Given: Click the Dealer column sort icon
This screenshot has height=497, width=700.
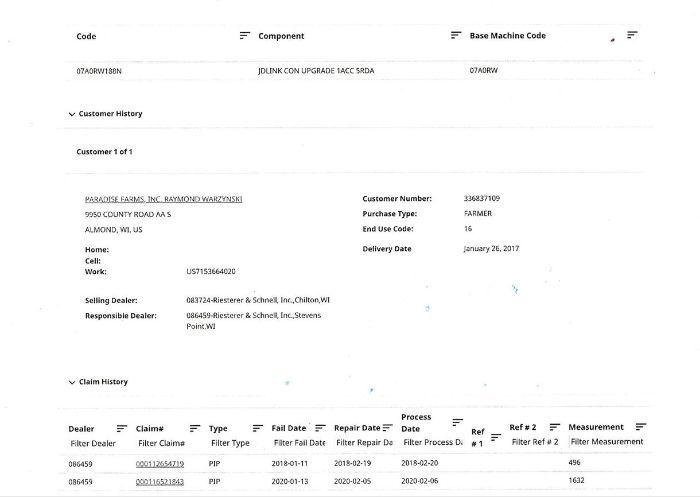Looking at the screenshot, I should click(122, 428).
